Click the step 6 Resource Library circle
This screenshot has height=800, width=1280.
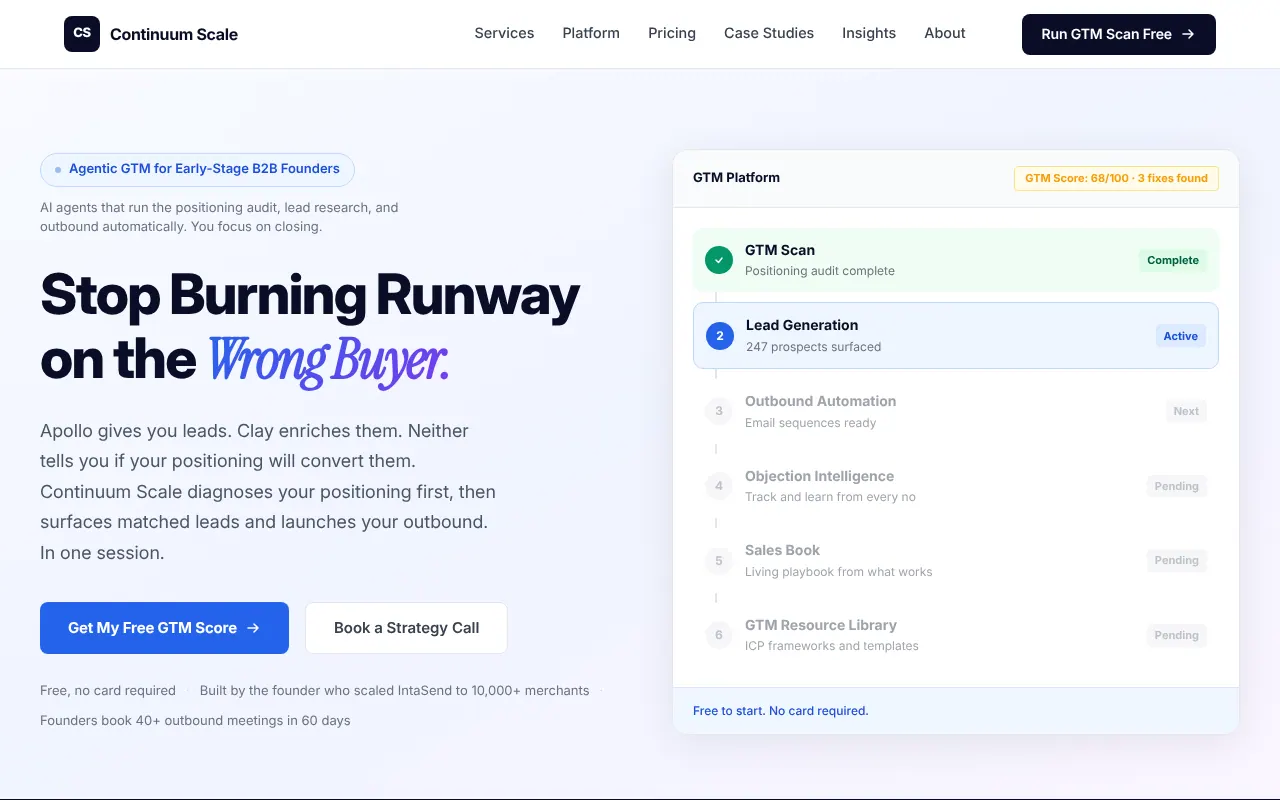click(719, 635)
